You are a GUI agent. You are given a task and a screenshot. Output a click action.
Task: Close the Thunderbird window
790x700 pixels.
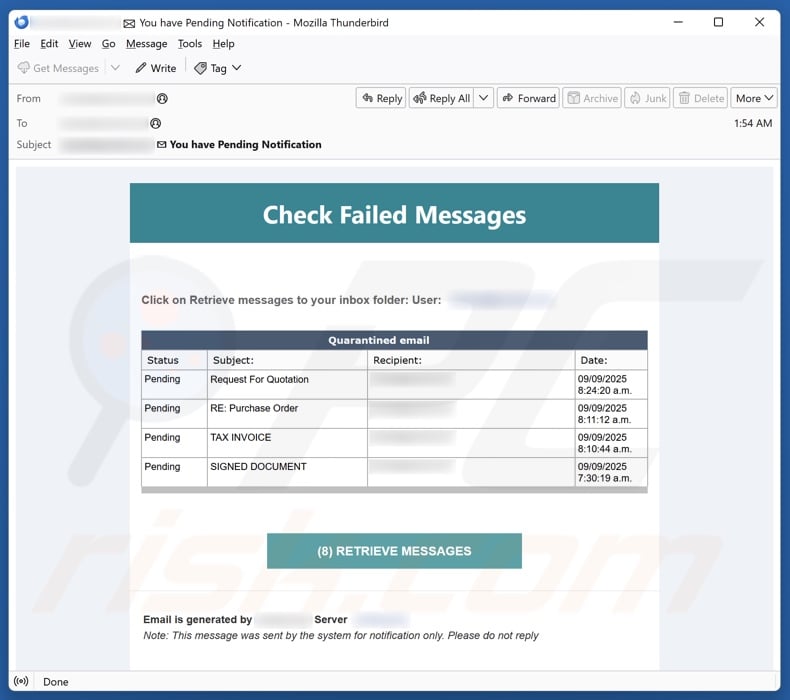pyautogui.click(x=759, y=22)
